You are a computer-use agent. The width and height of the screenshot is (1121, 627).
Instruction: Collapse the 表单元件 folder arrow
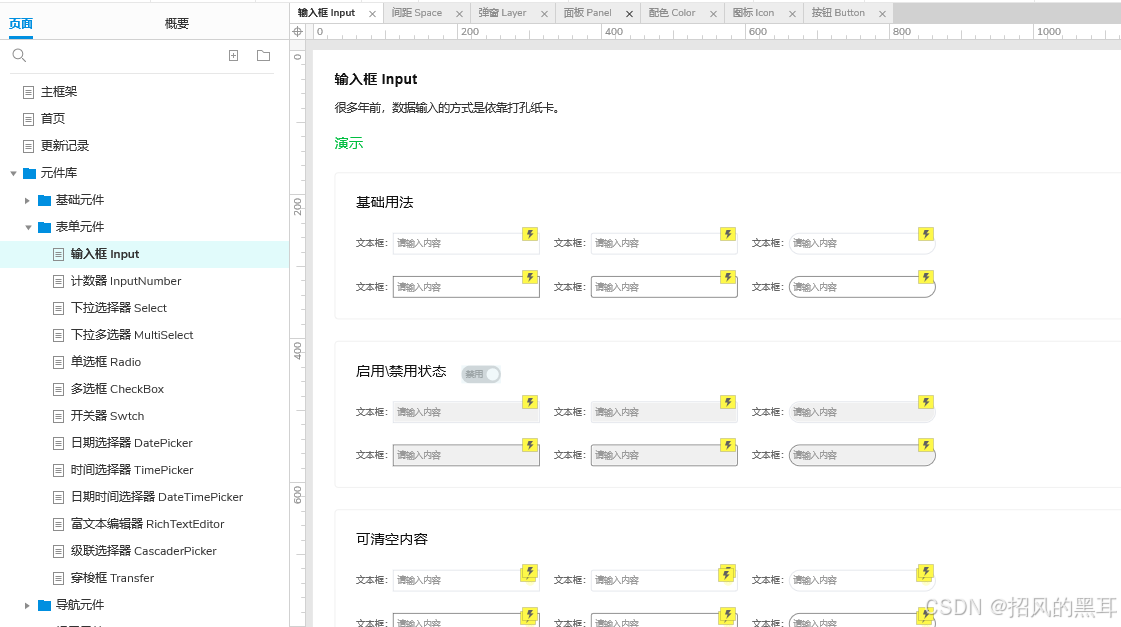[29, 227]
